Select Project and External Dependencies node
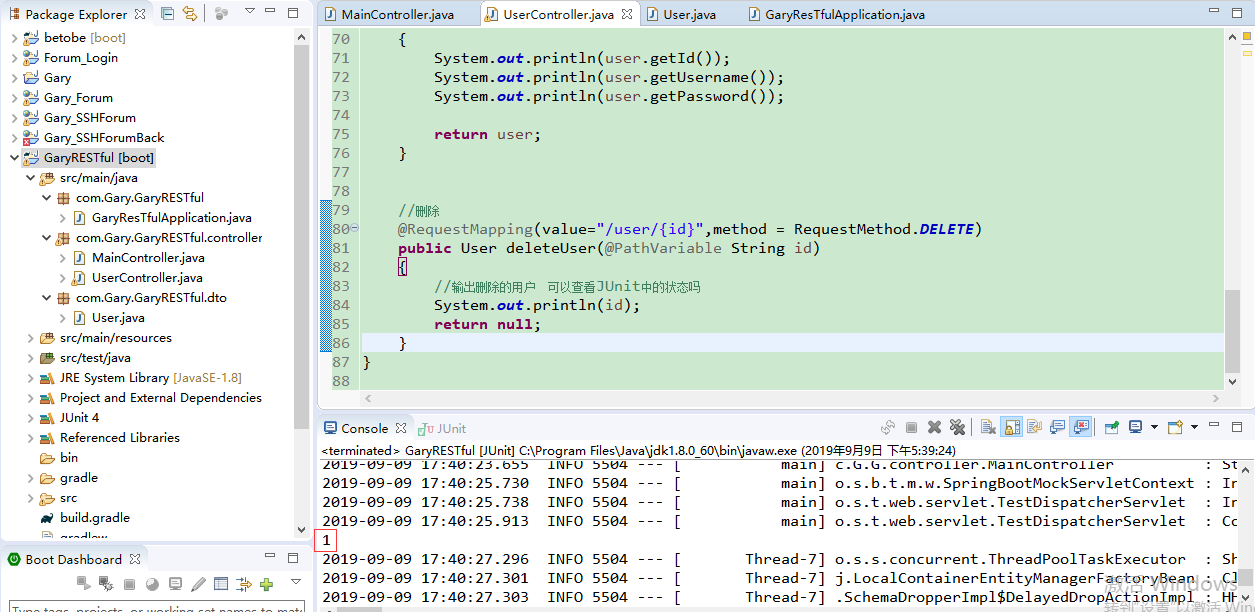 tap(161, 398)
